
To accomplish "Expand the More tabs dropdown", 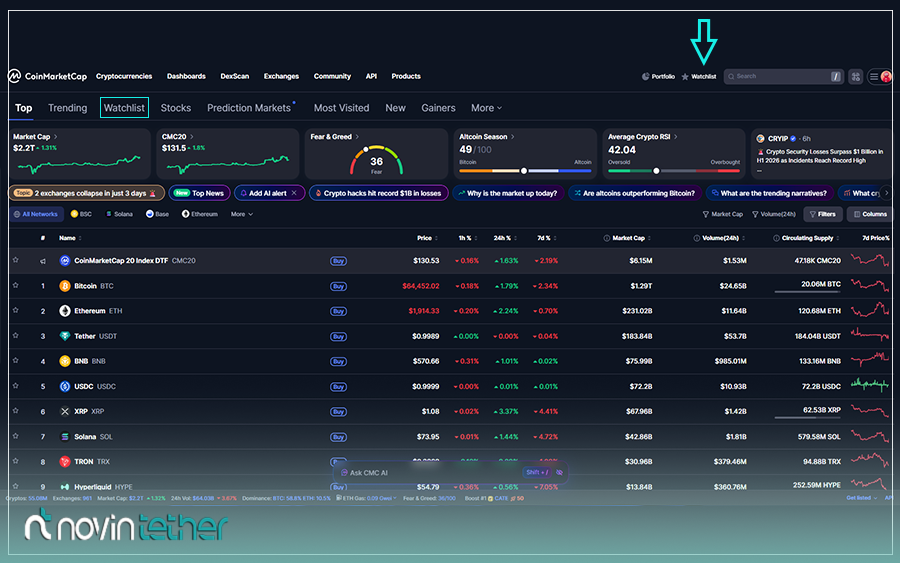I will (x=486, y=108).
